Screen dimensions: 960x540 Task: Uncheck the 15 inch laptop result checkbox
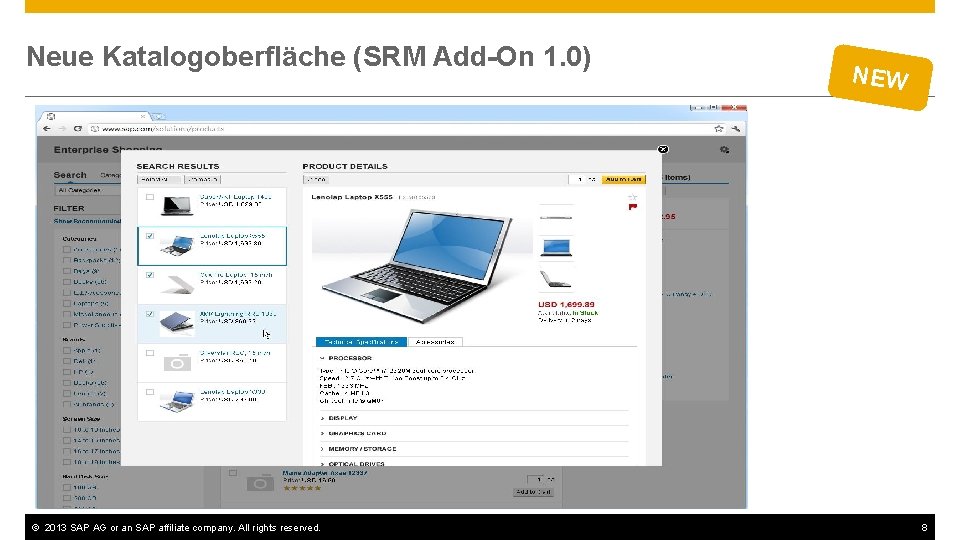click(150, 275)
